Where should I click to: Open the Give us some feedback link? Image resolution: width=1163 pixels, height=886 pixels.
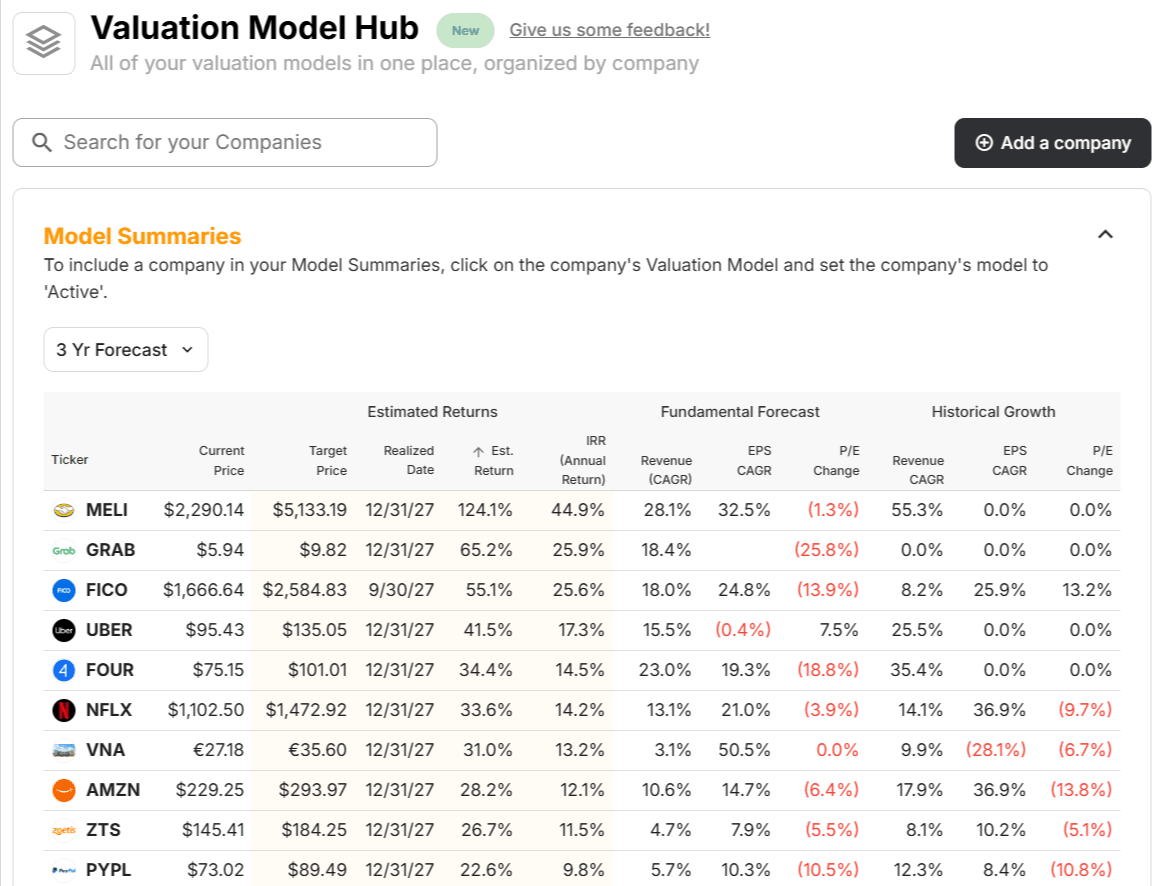pos(609,30)
